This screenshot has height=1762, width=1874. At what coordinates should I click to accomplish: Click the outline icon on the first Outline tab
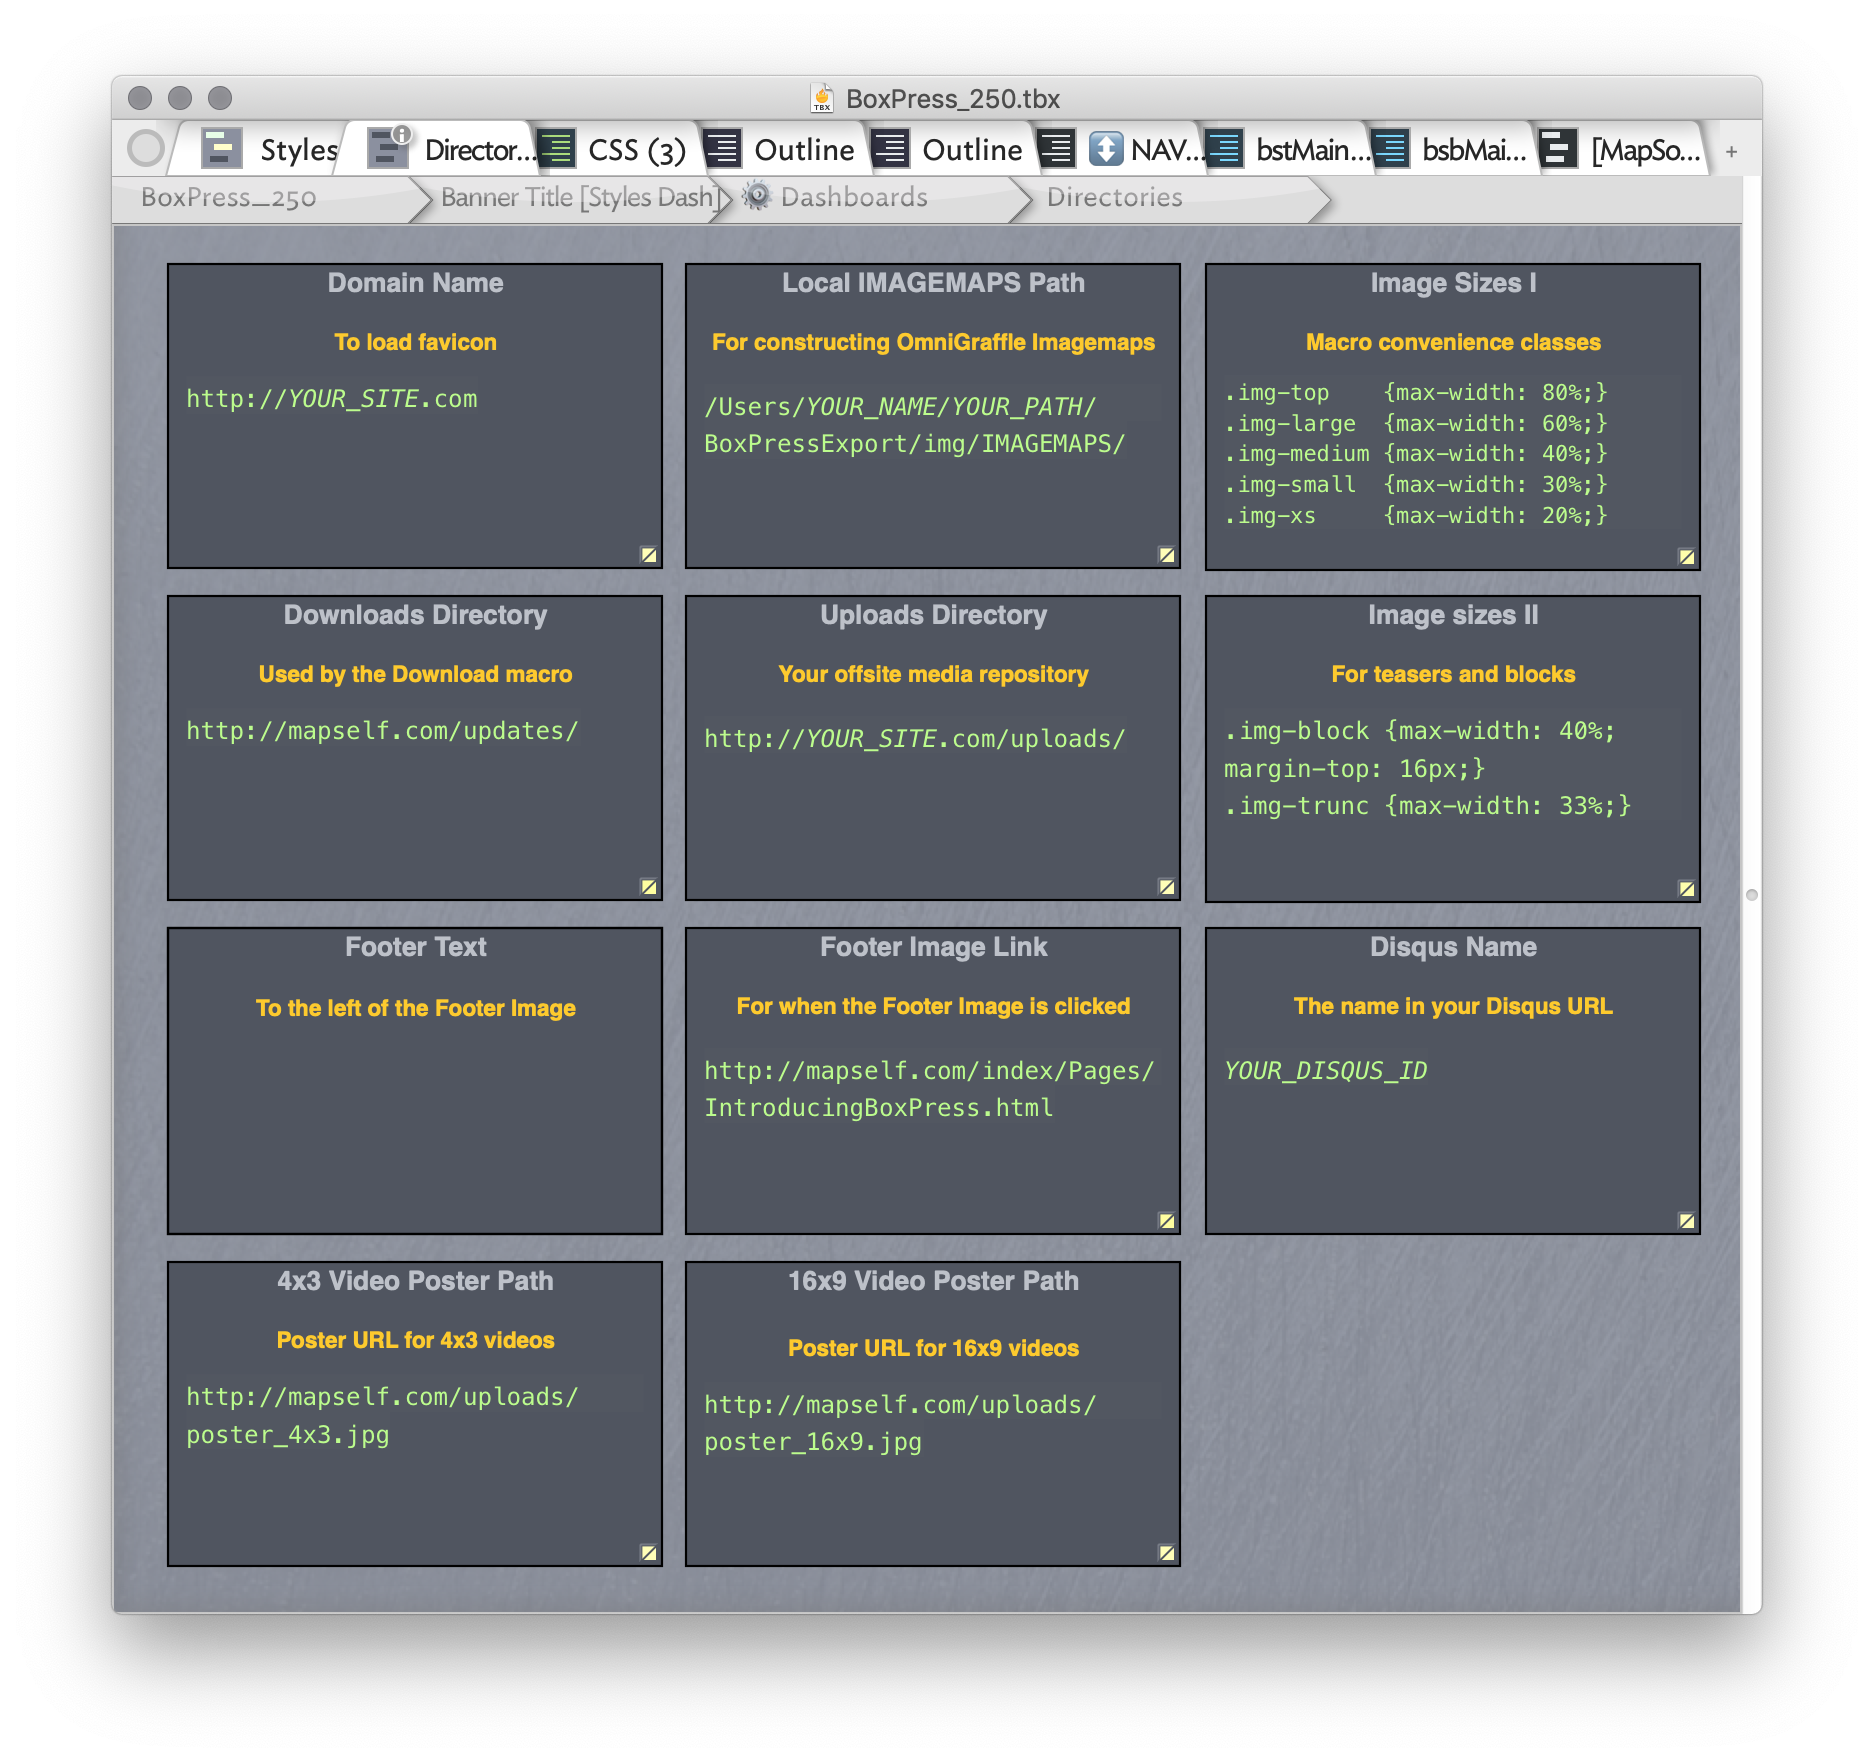click(x=723, y=148)
